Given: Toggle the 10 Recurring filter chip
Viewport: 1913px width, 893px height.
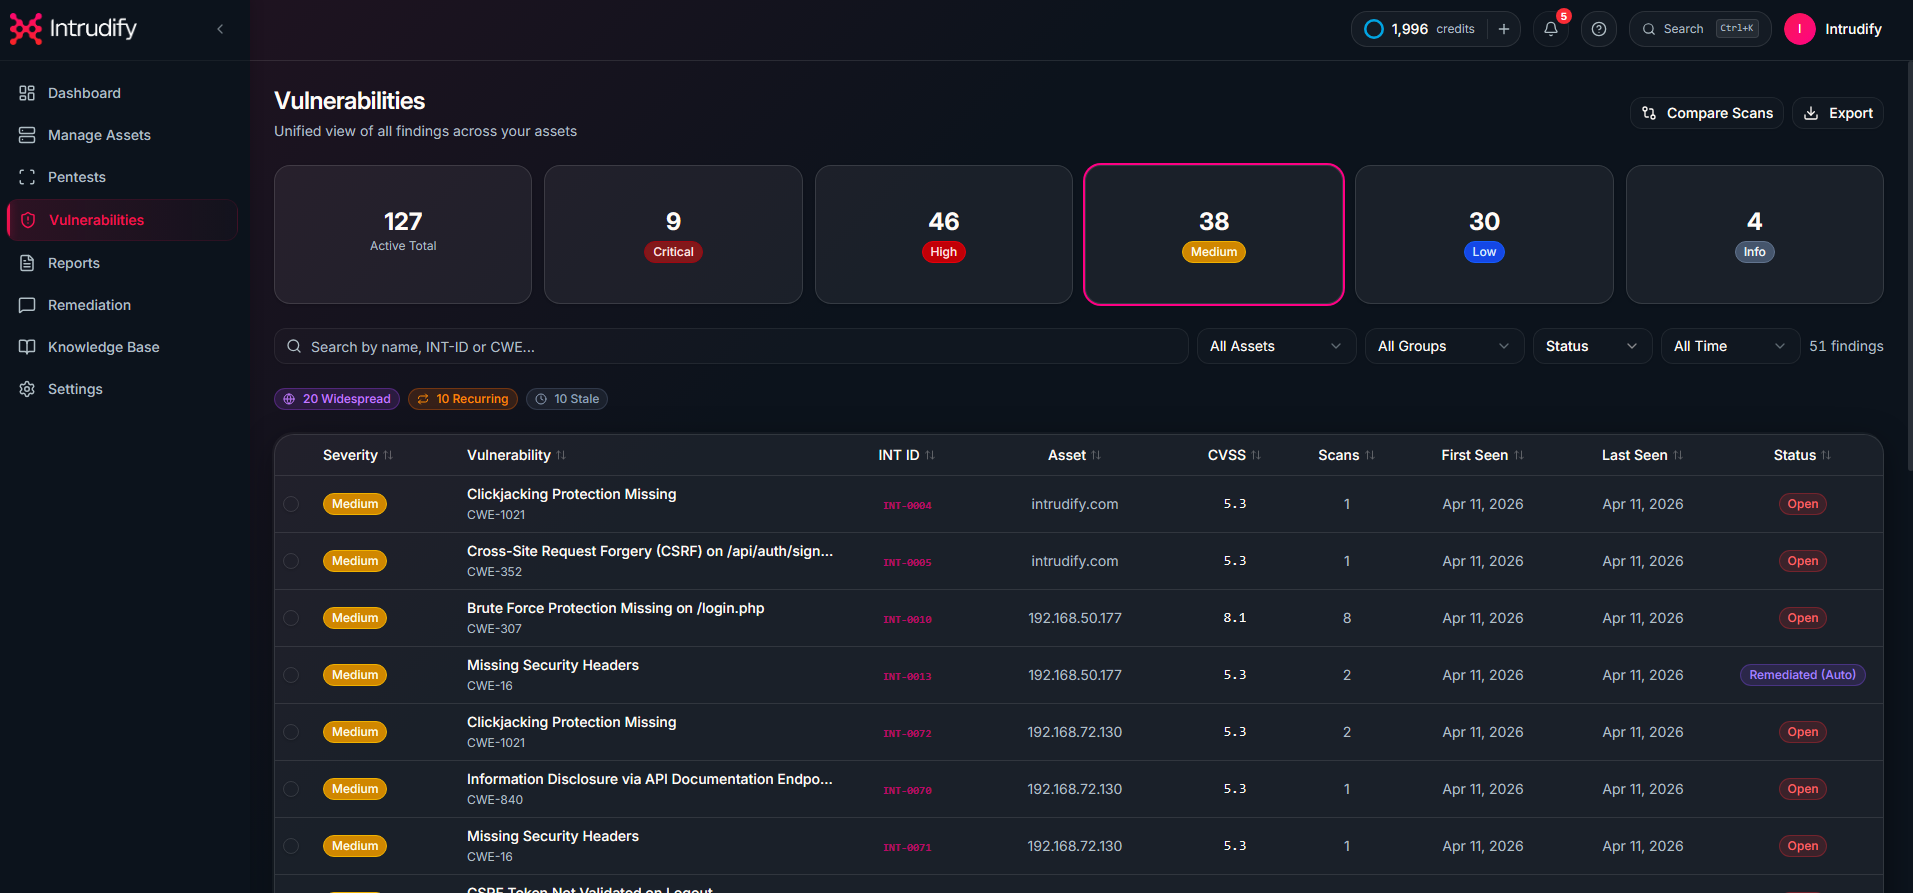Looking at the screenshot, I should point(463,399).
